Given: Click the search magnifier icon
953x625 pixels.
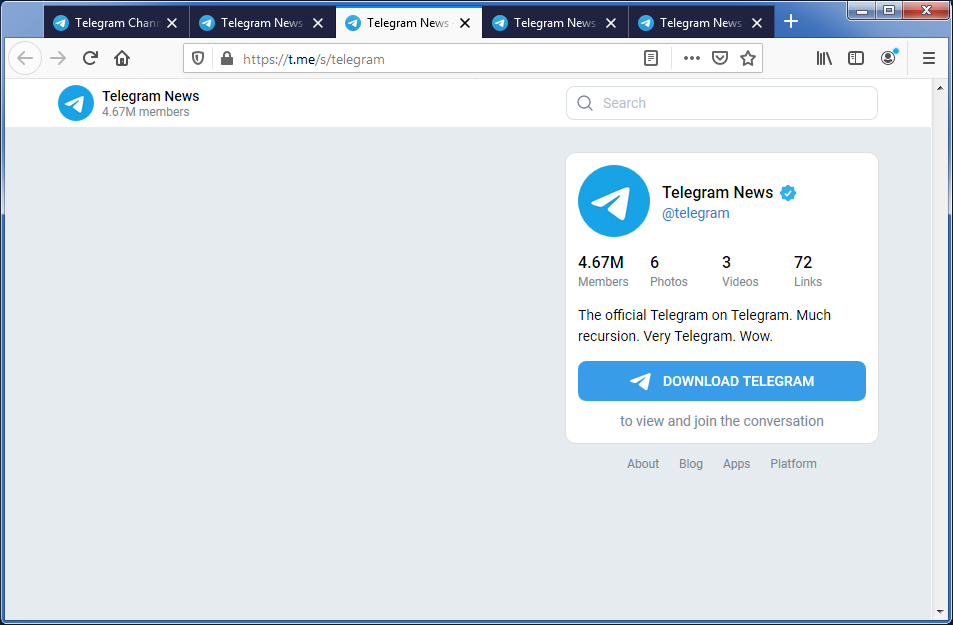Looking at the screenshot, I should (585, 103).
